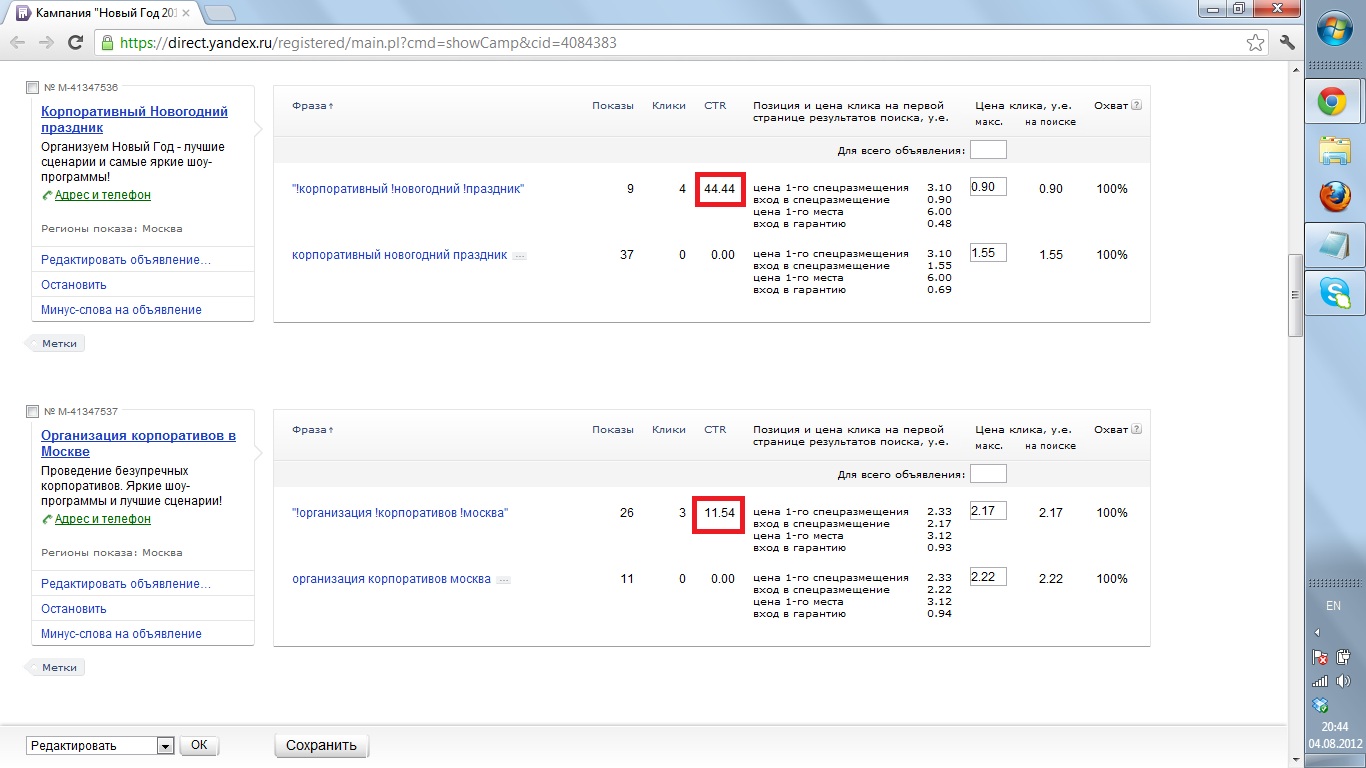This screenshot has height=768, width=1366.
Task: Choose "Минус-слова на объявление" for ad M-41347536
Action: coord(121,310)
